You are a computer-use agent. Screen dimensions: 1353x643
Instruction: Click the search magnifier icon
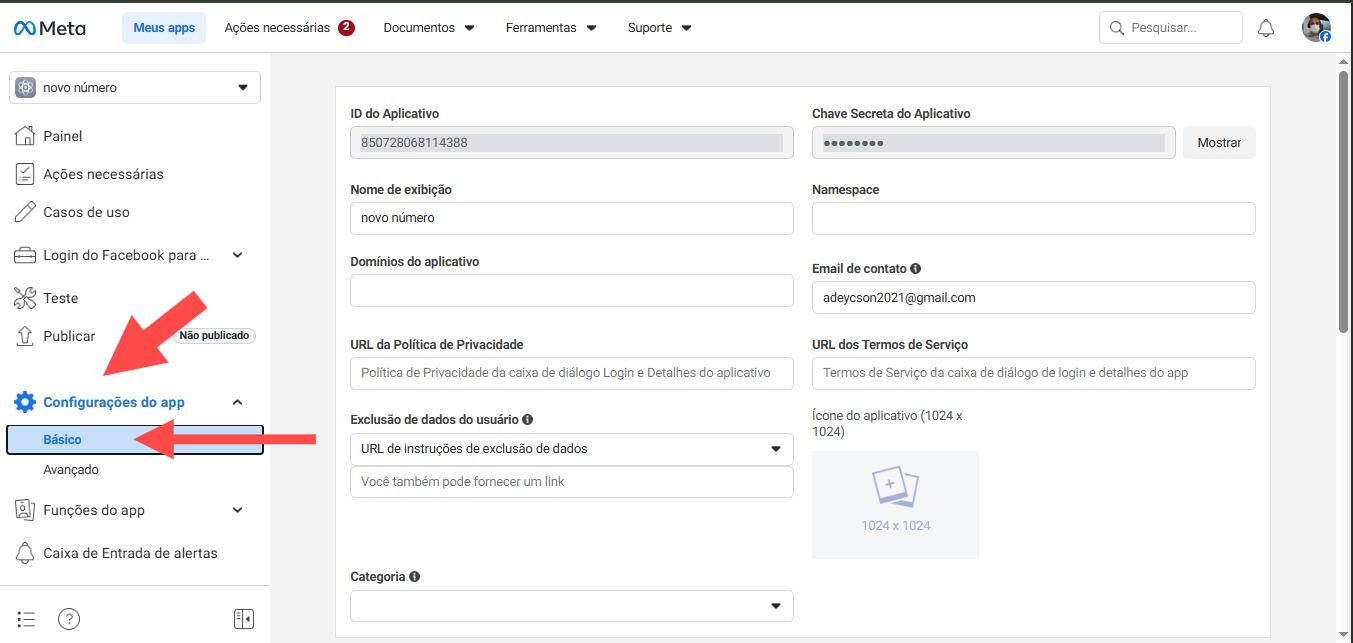[x=1116, y=28]
